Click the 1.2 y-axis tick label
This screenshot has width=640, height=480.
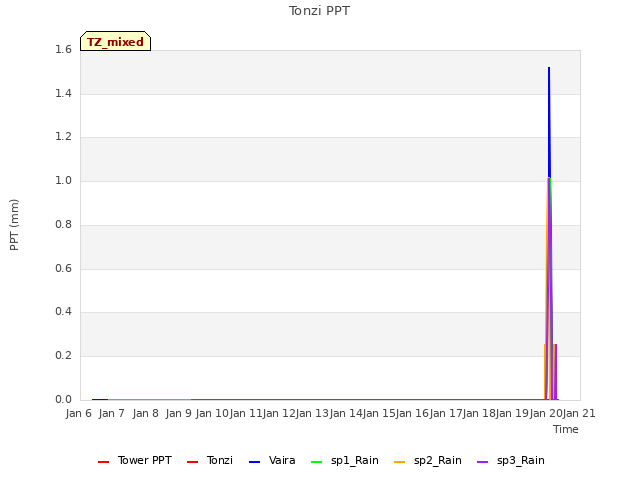point(63,136)
